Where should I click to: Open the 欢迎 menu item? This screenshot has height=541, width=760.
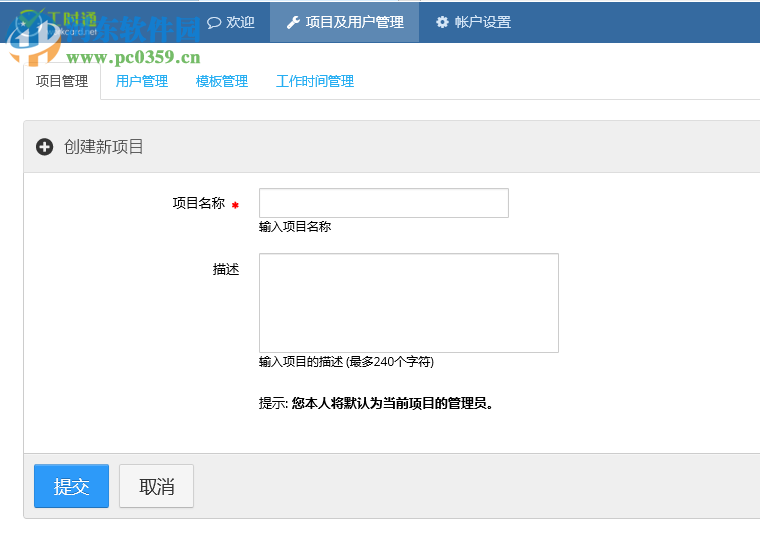pos(231,22)
